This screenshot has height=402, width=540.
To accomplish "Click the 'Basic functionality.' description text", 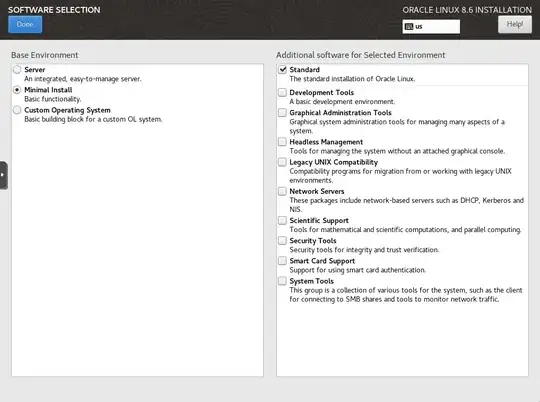I will (53, 99).
